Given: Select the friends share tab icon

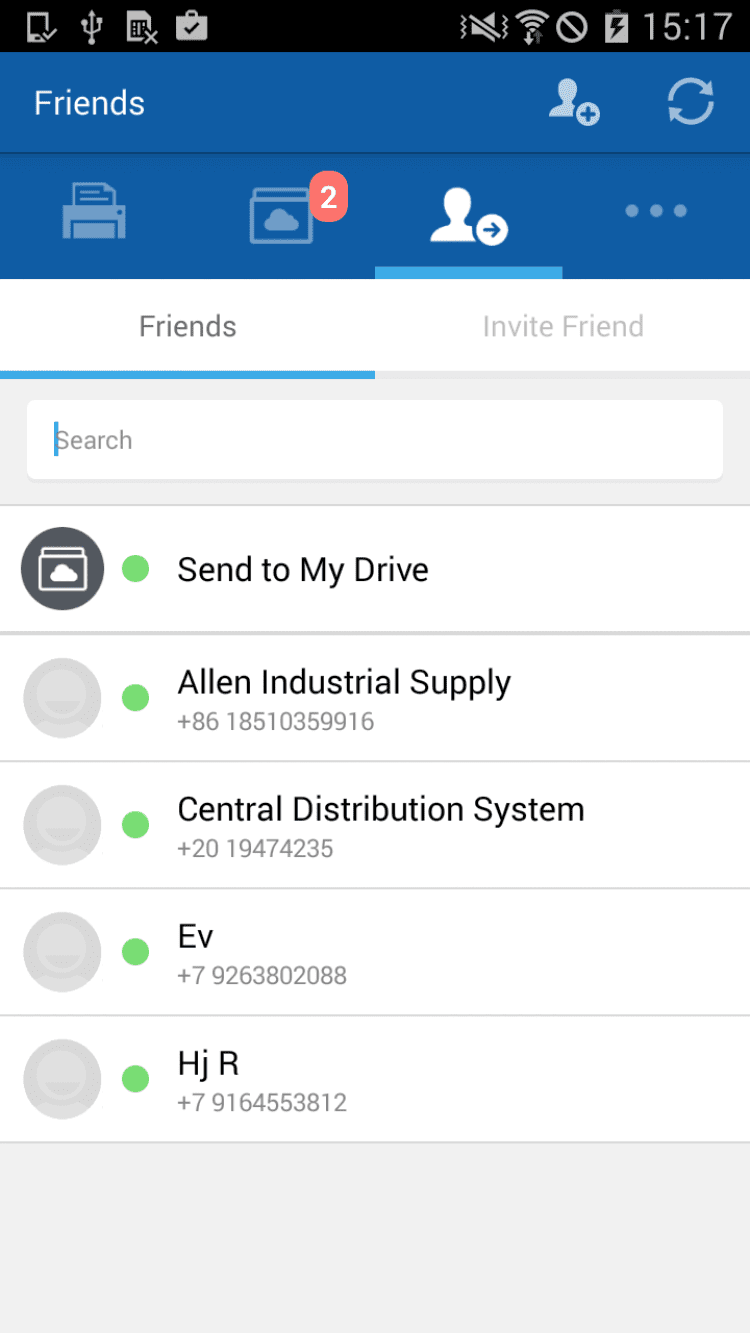Looking at the screenshot, I should coord(468,216).
